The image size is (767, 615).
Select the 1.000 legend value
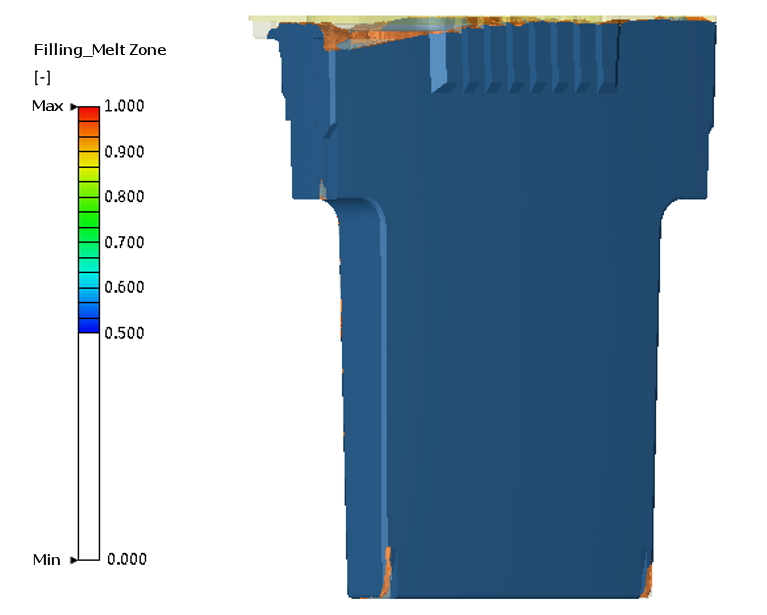pos(125,106)
